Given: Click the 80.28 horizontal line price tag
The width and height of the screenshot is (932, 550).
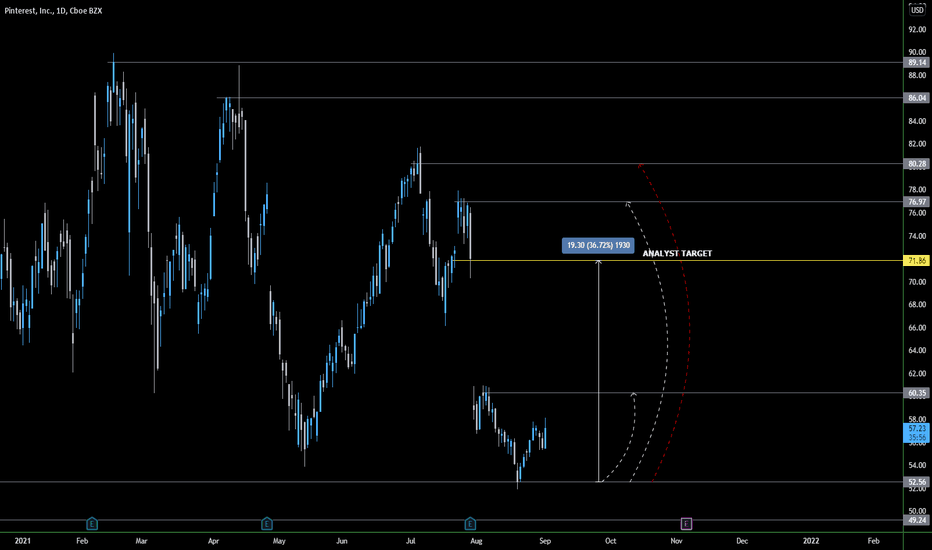Looking at the screenshot, I should tap(917, 164).
